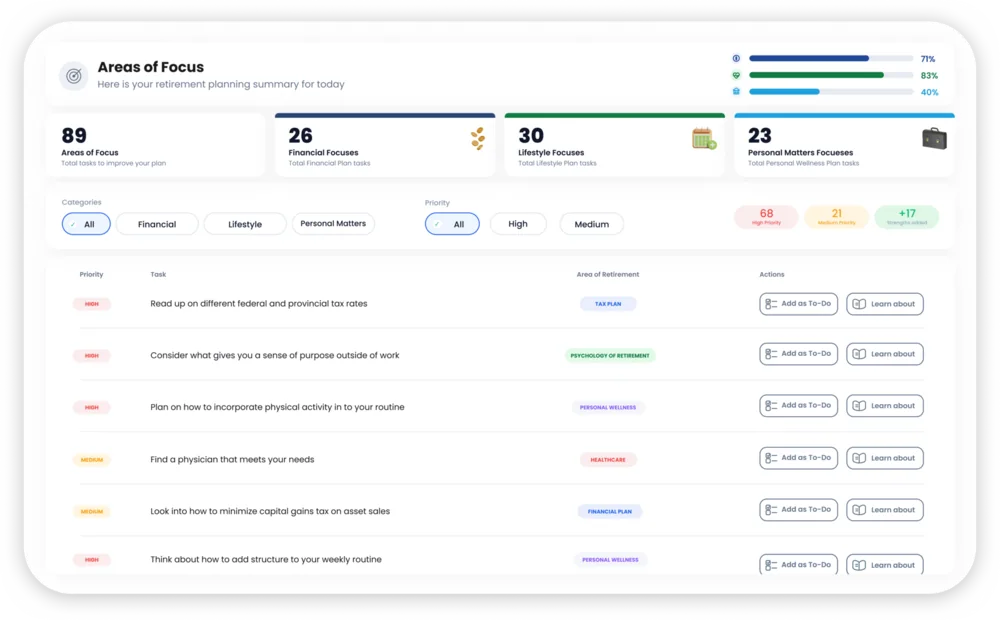
Task: Click the gold plant icon in Financial Focuses card
Action: pyautogui.click(x=478, y=138)
